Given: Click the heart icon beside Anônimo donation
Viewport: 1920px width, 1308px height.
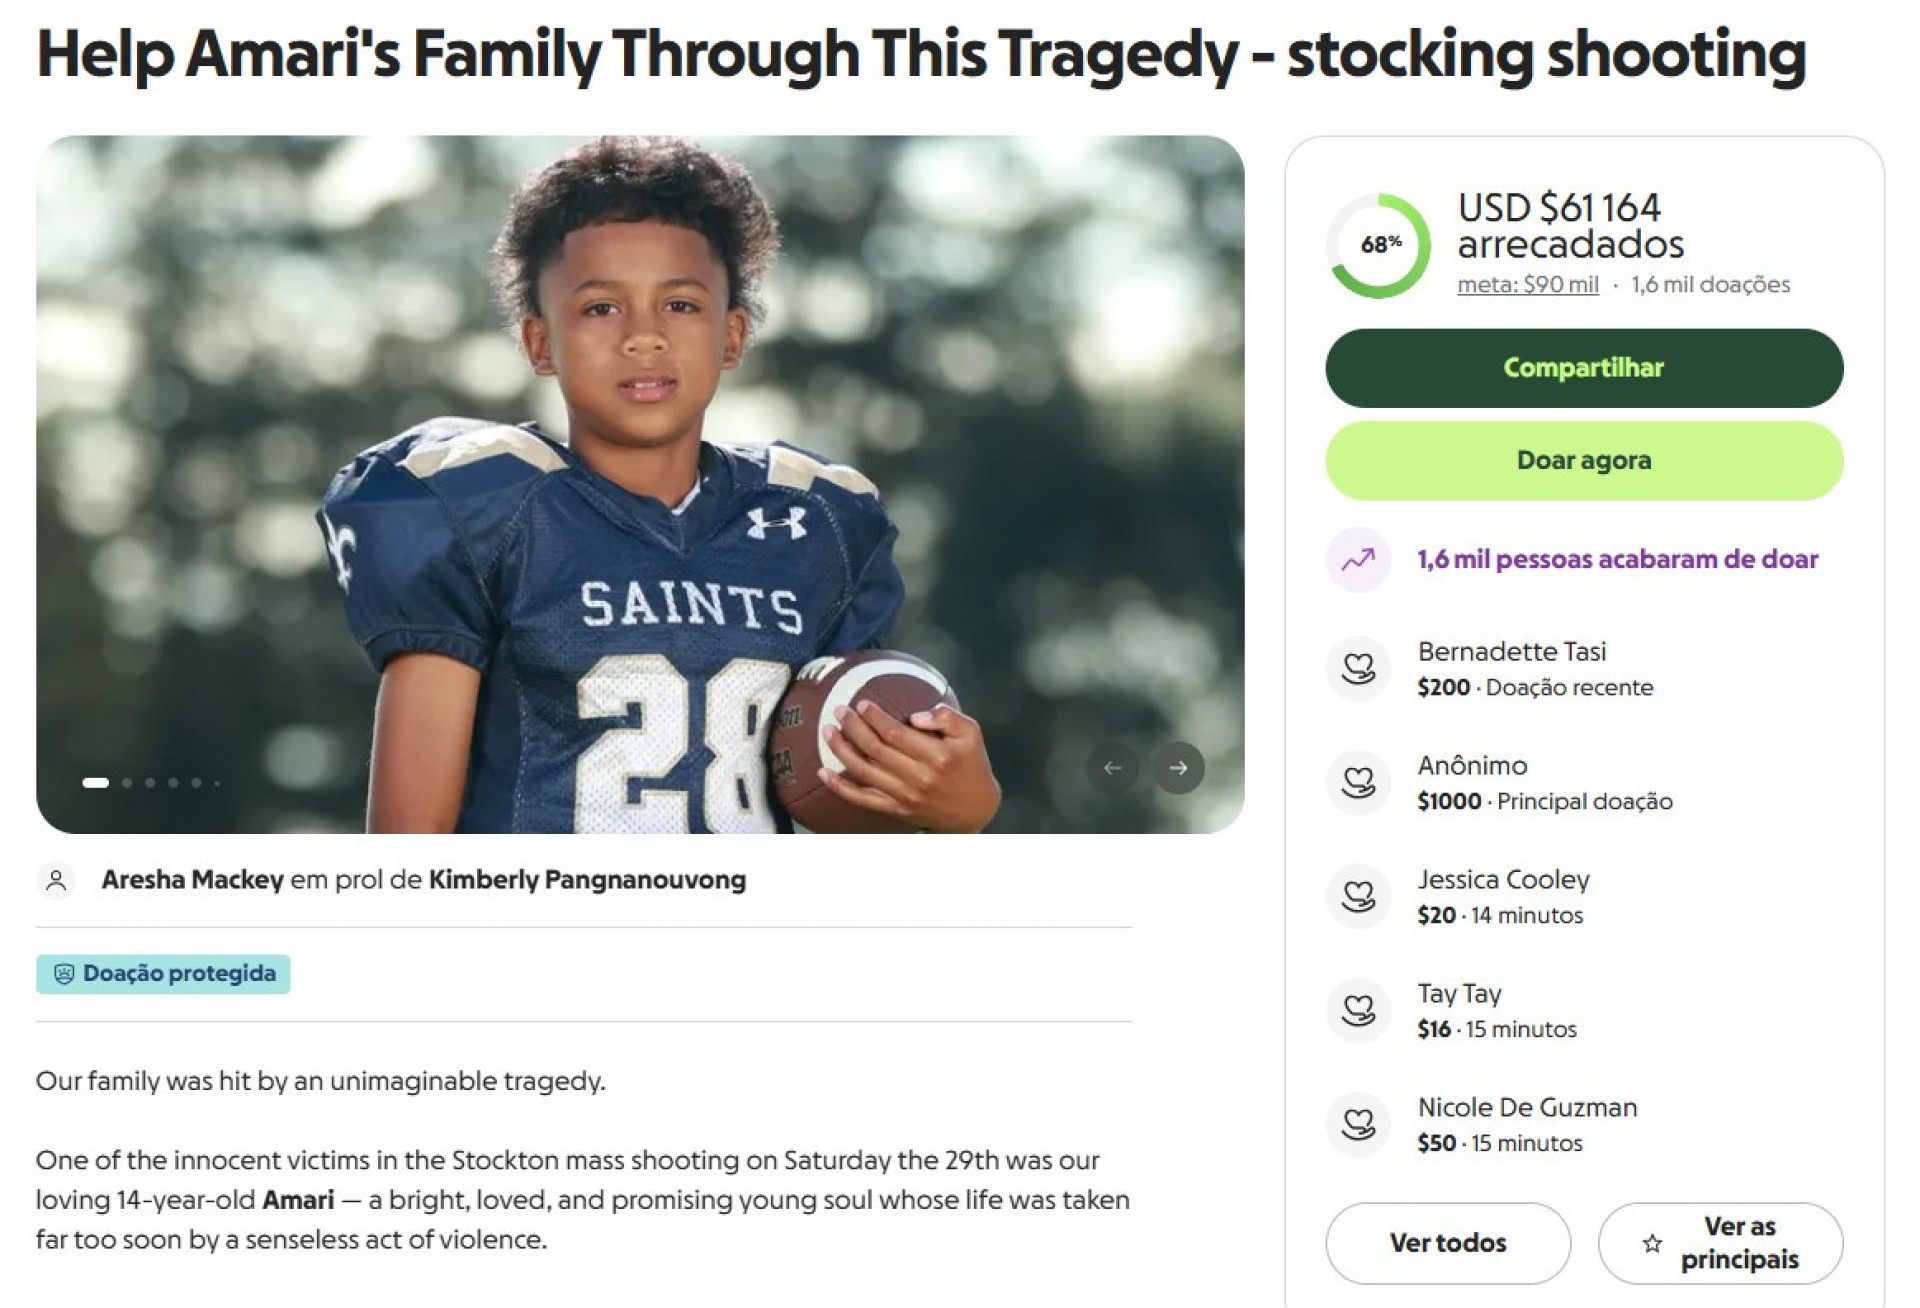Looking at the screenshot, I should (x=1358, y=782).
